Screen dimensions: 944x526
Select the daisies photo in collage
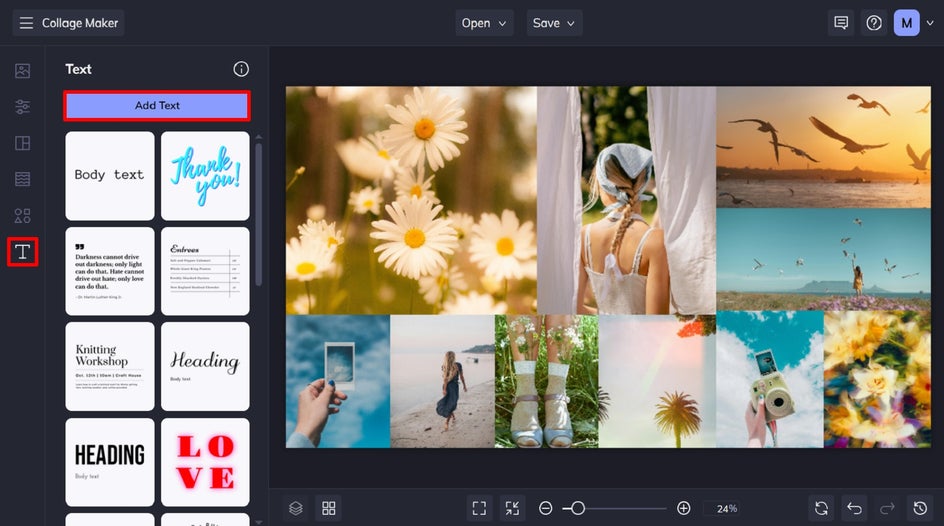coord(411,200)
